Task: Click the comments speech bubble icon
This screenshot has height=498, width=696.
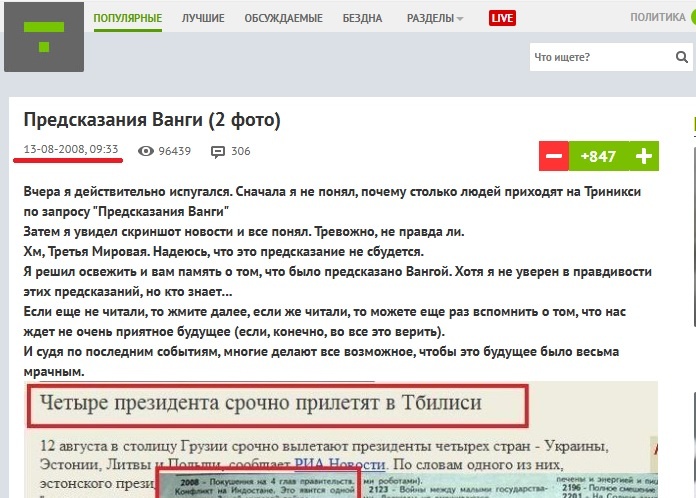Action: pyautogui.click(x=218, y=152)
